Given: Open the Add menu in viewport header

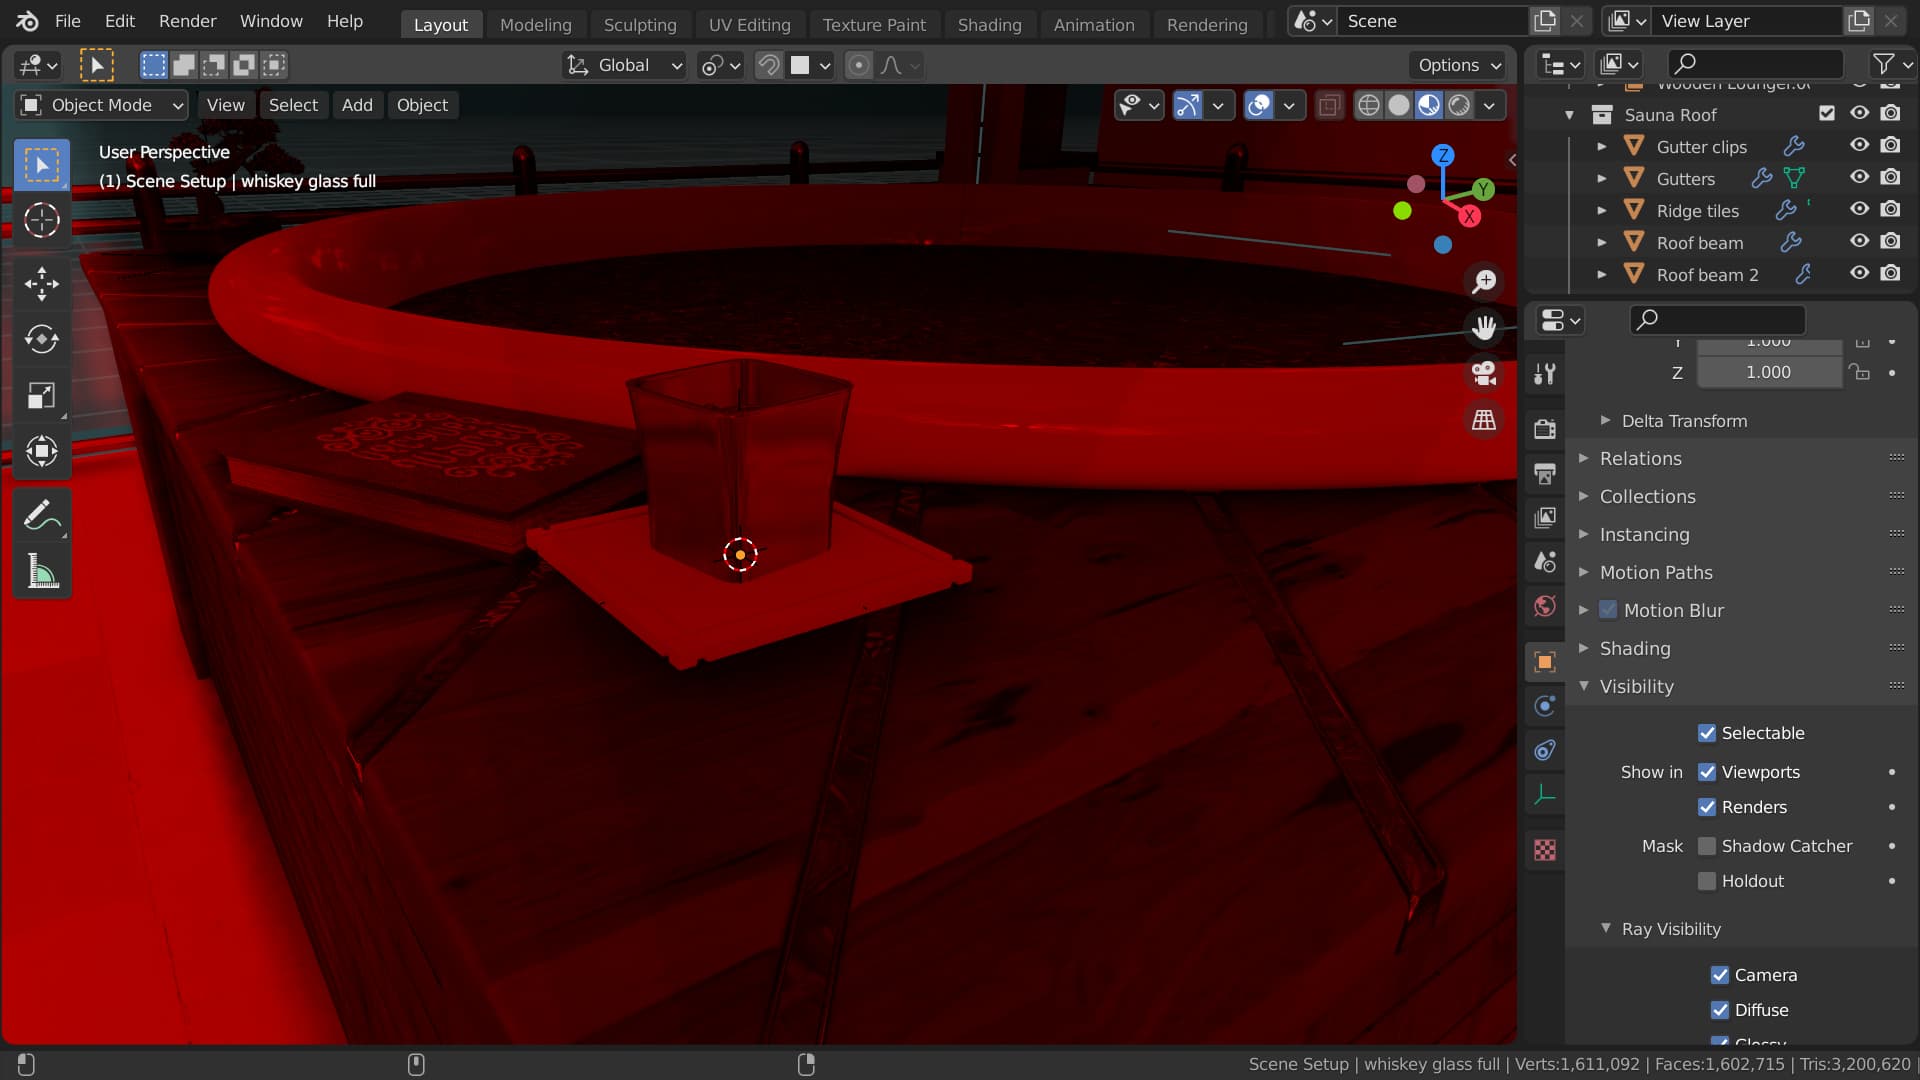Looking at the screenshot, I should [357, 105].
